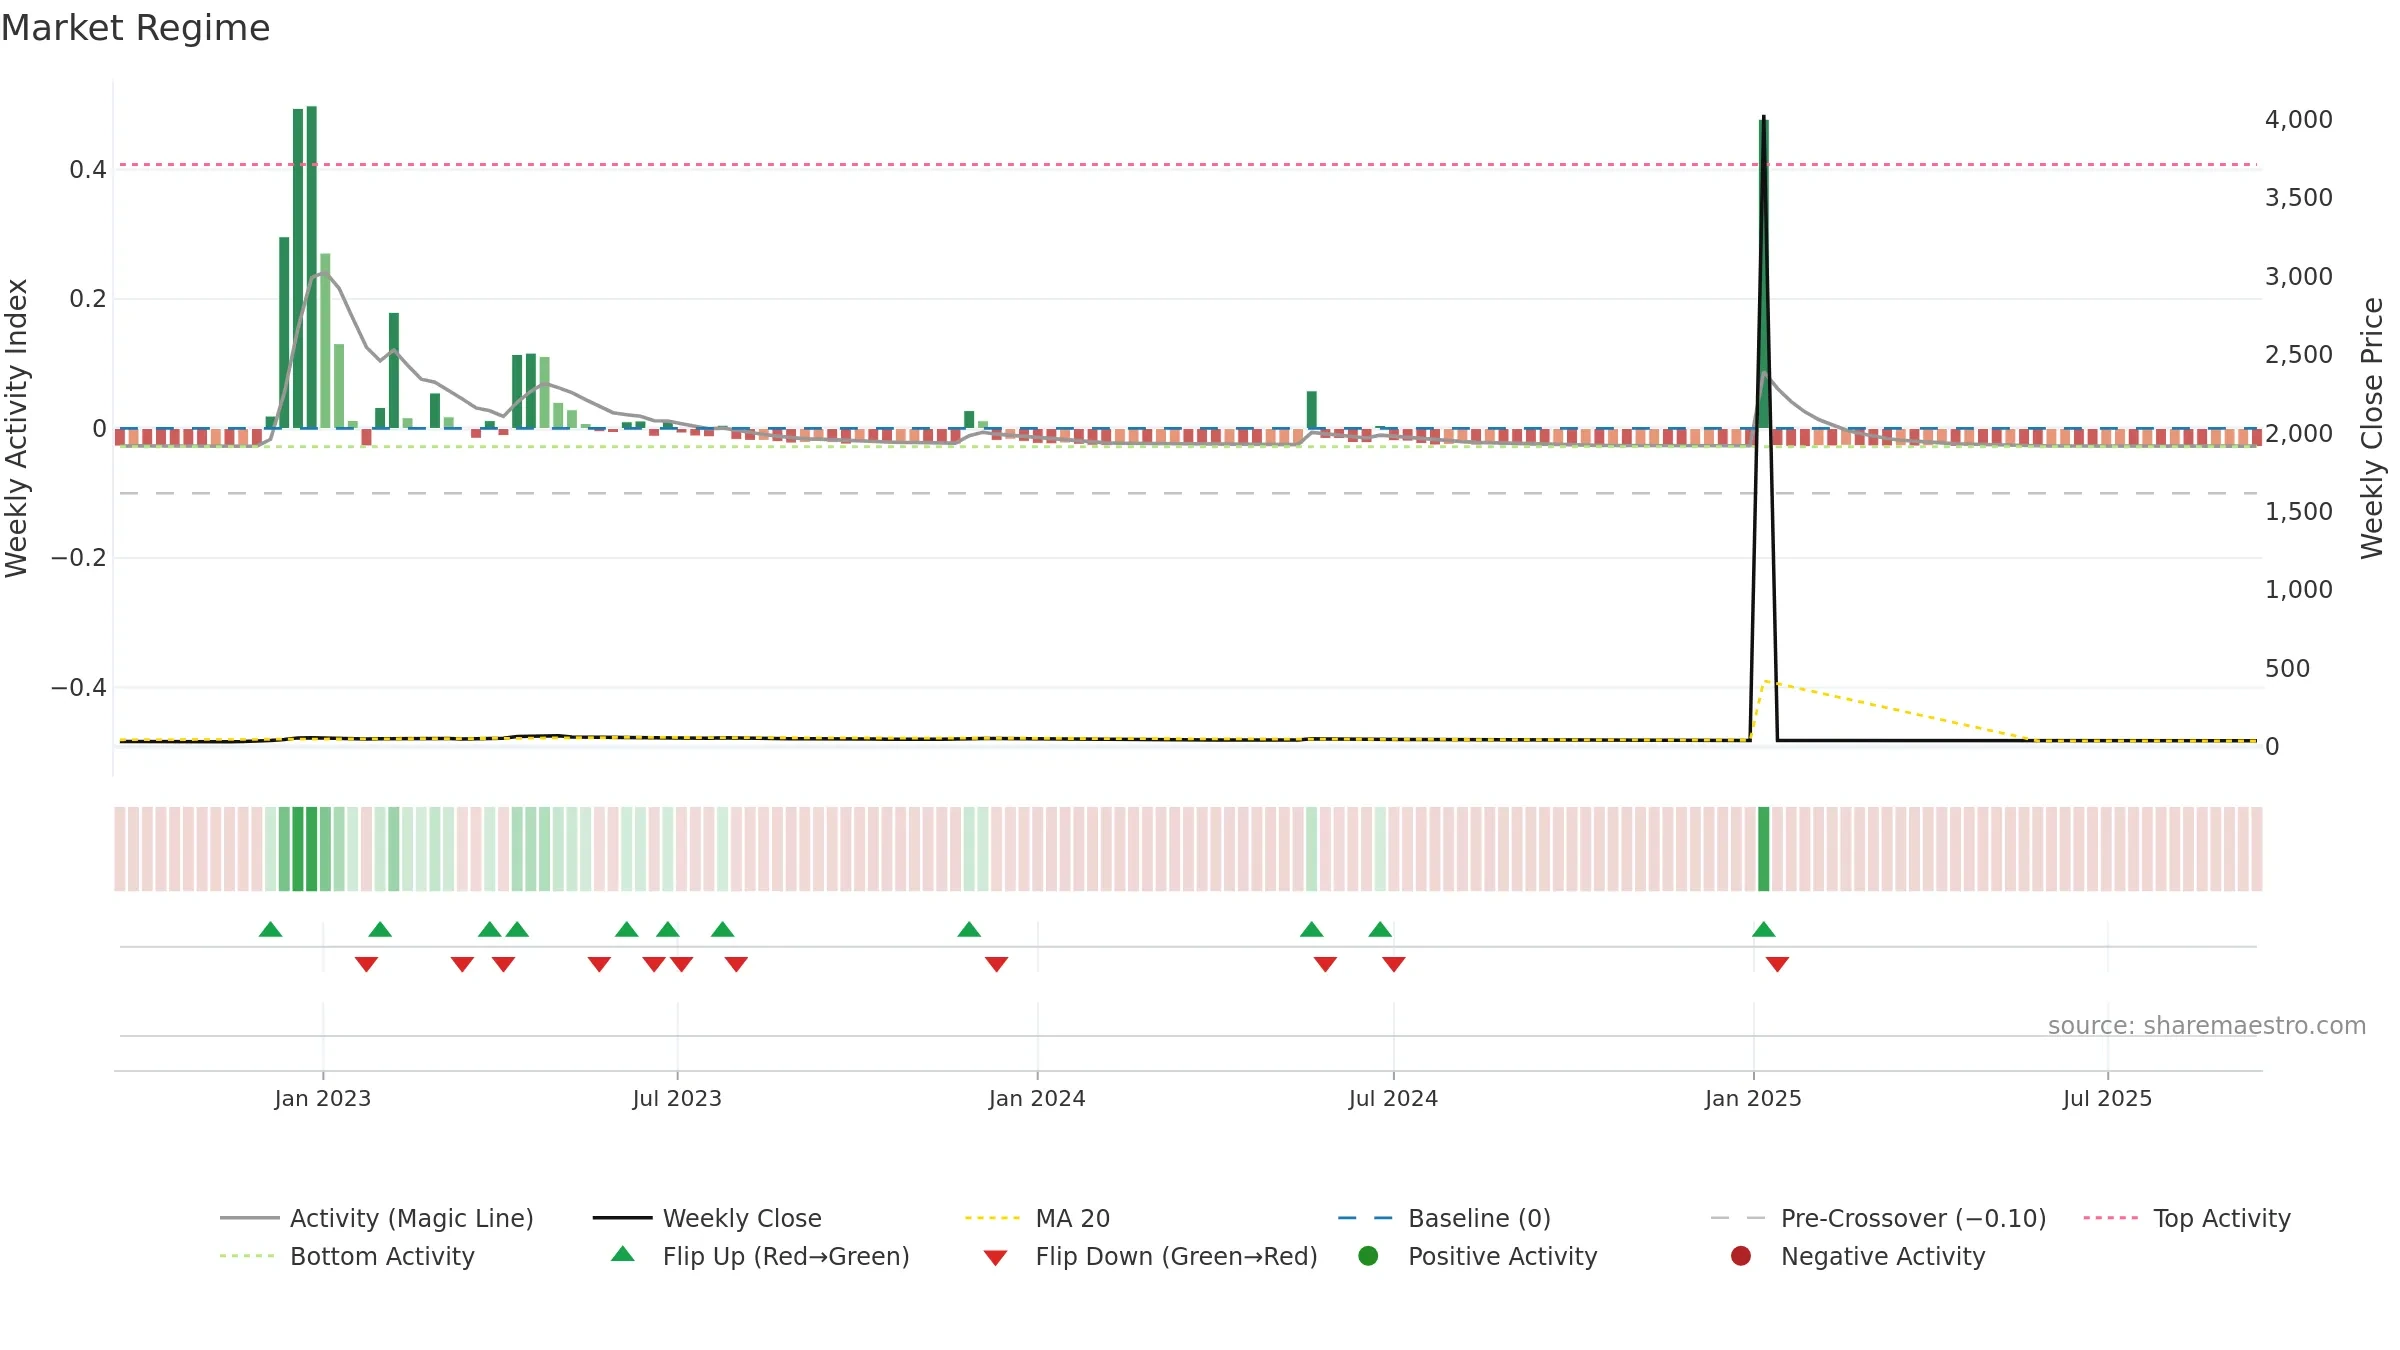This screenshot has height=1350, width=2400.
Task: Toggle the Bottom Activity legend entry
Action: tap(347, 1256)
